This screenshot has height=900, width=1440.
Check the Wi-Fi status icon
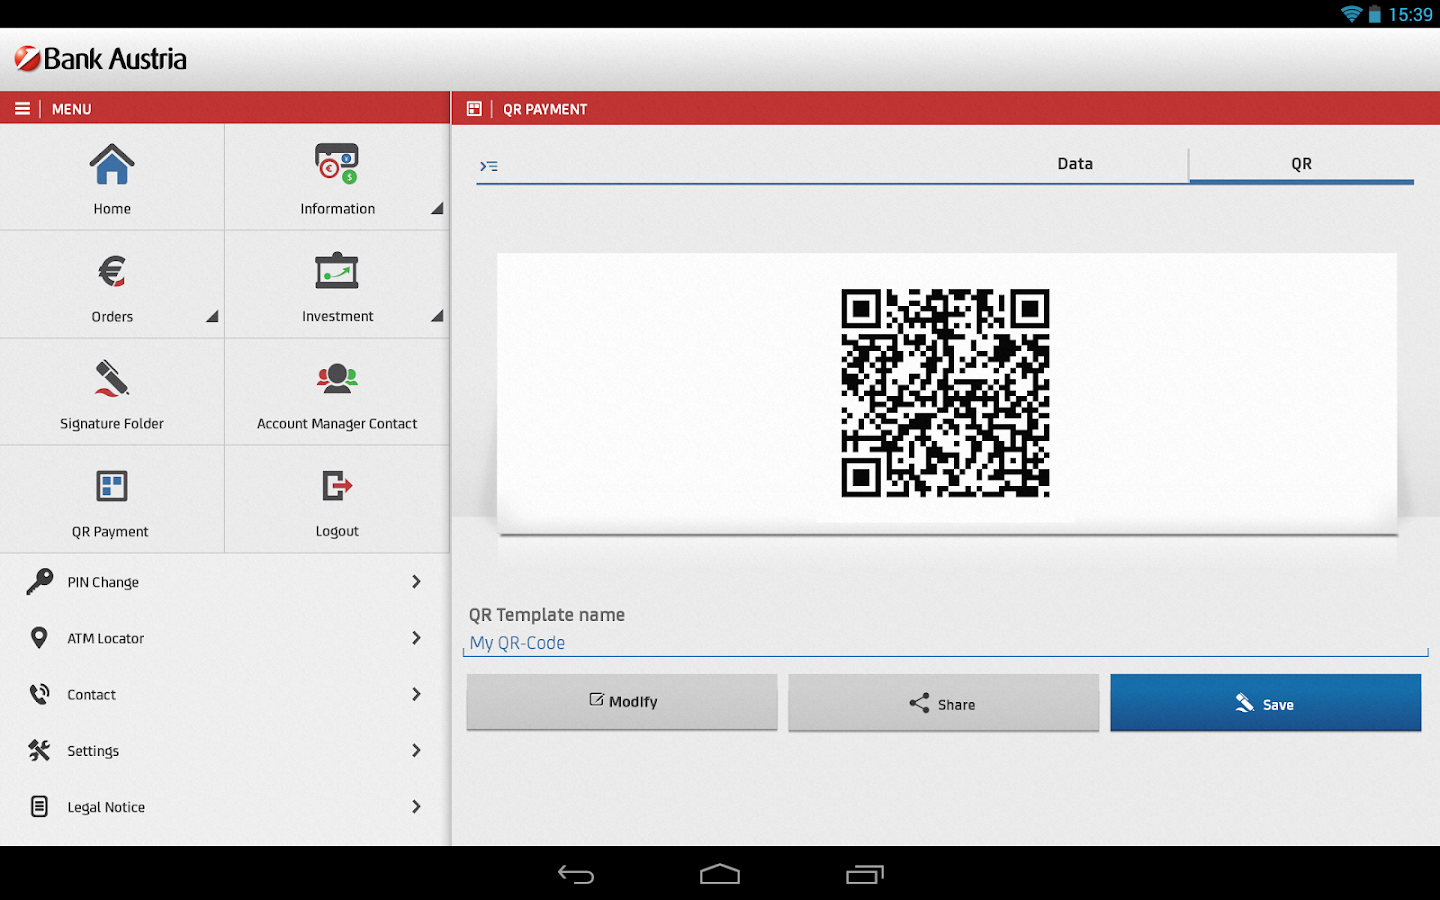pyautogui.click(x=1352, y=14)
